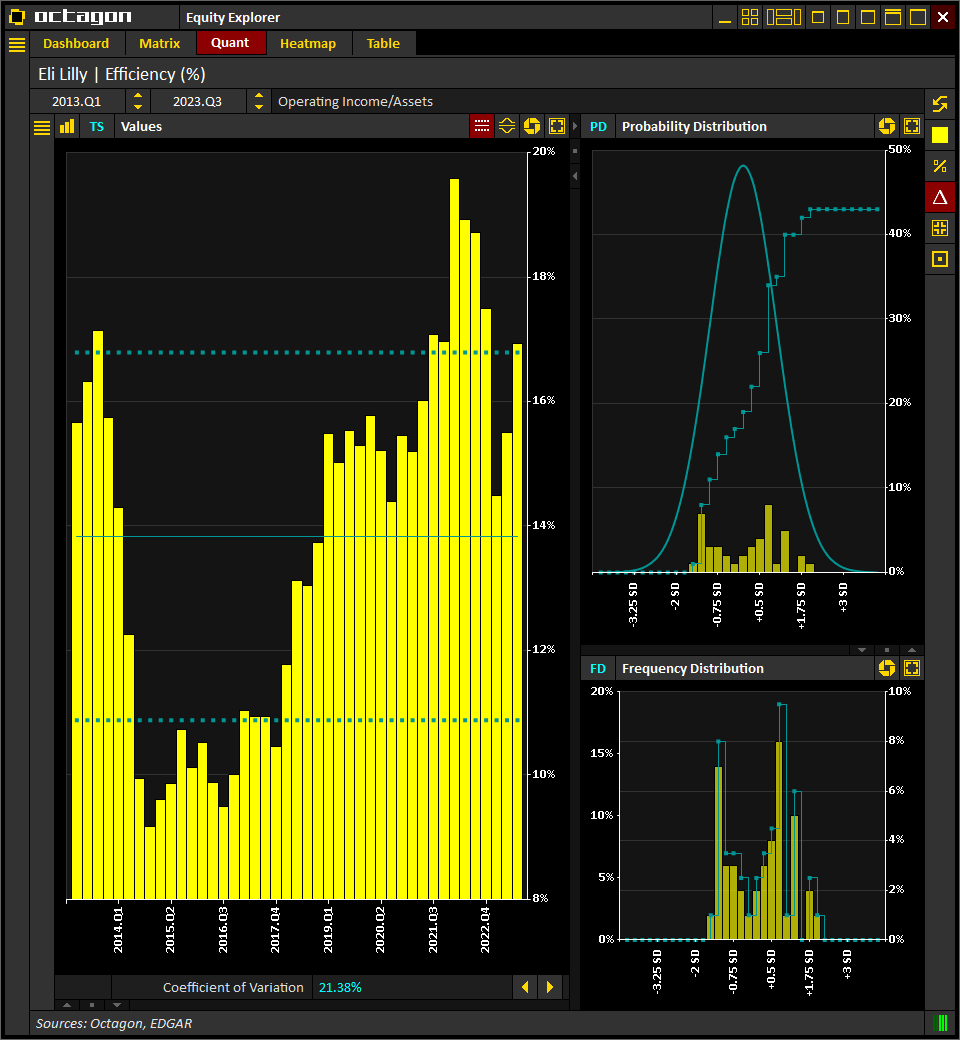Click the Eli Lilly | Efficiency (%) heading
Viewport: 960px width, 1040px height.
click(x=122, y=74)
